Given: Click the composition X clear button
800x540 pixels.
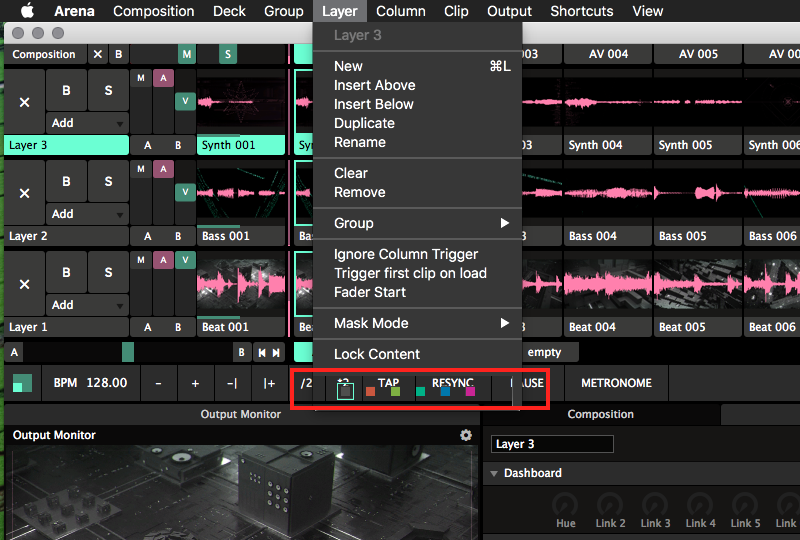Looking at the screenshot, I should point(97,54).
